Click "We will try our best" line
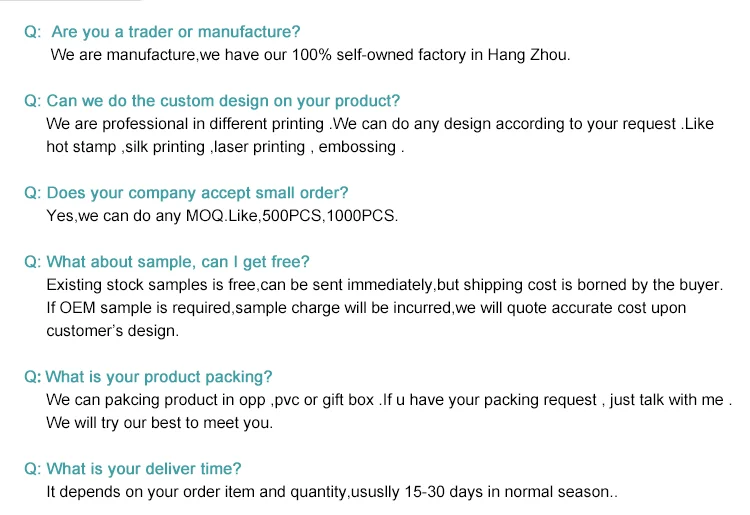Image resolution: width=750 pixels, height=515 pixels. tap(159, 423)
